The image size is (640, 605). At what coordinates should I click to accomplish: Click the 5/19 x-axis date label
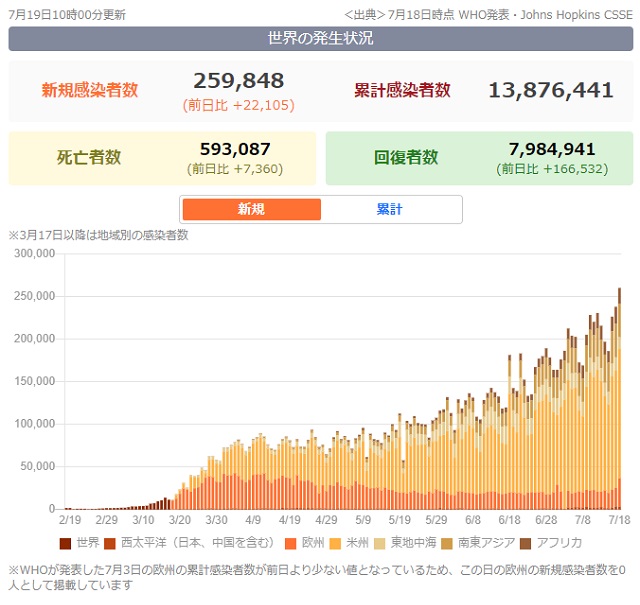(x=400, y=520)
